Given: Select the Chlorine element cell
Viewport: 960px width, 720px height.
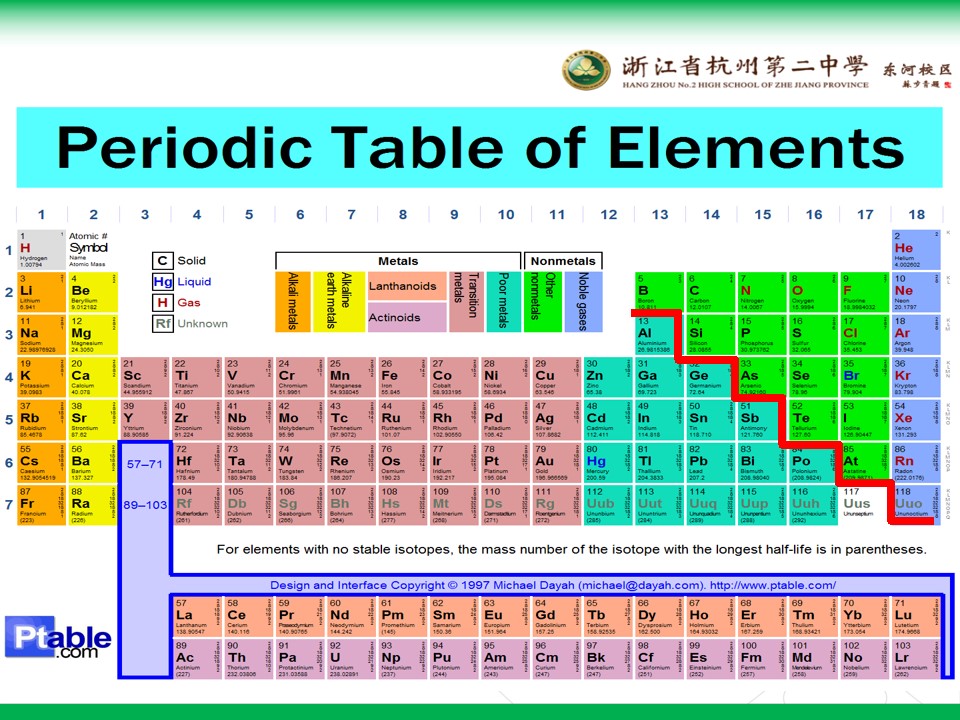Looking at the screenshot, I should tap(865, 335).
